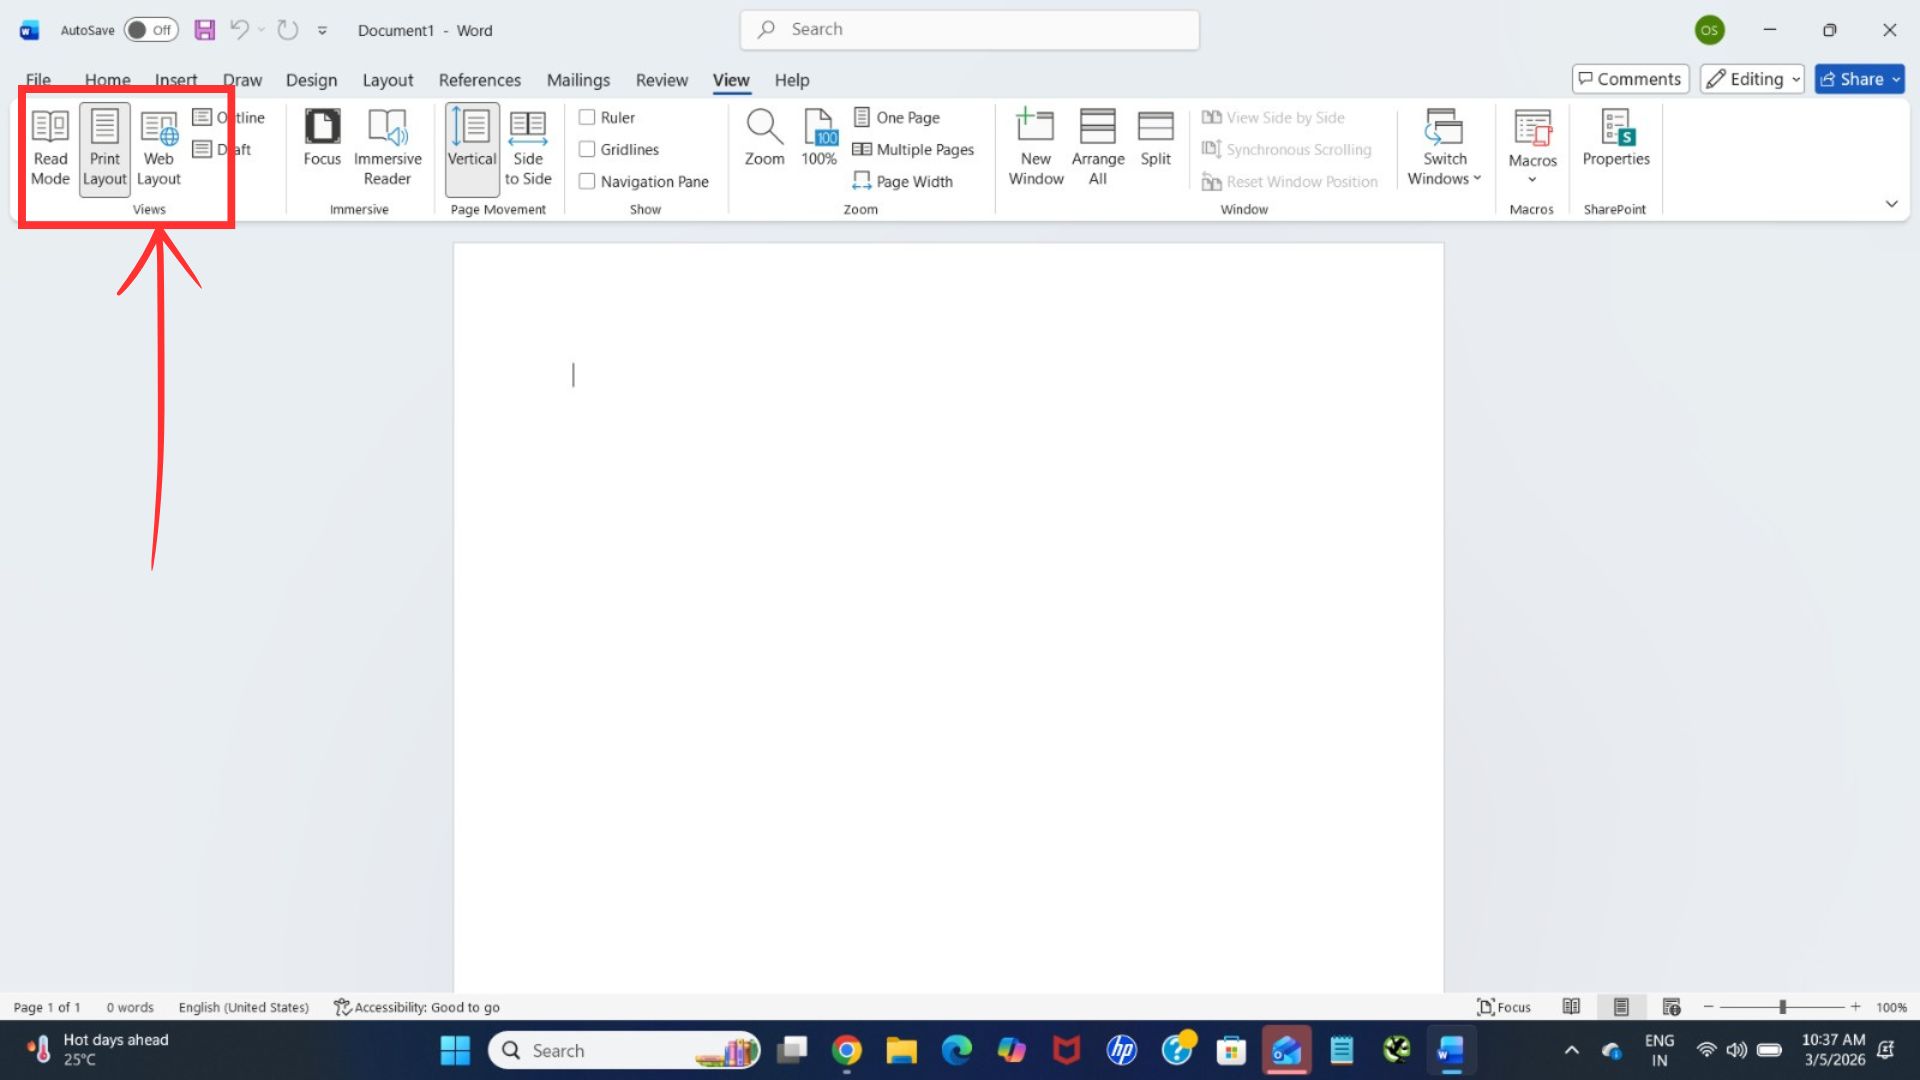The width and height of the screenshot is (1920, 1080).
Task: Open the Zoom dialog
Action: 764,140
